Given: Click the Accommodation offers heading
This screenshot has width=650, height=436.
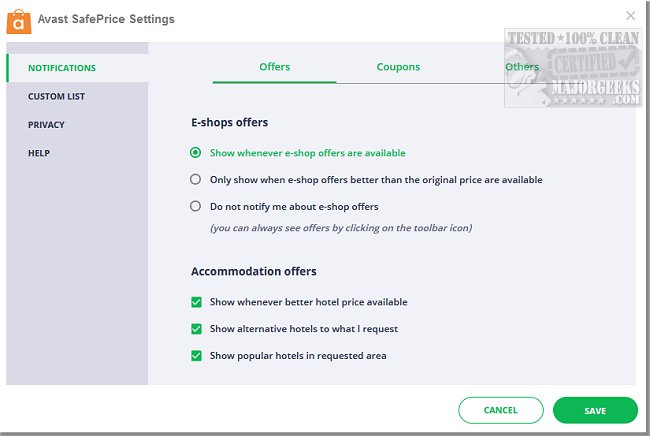Looking at the screenshot, I should coord(253,271).
